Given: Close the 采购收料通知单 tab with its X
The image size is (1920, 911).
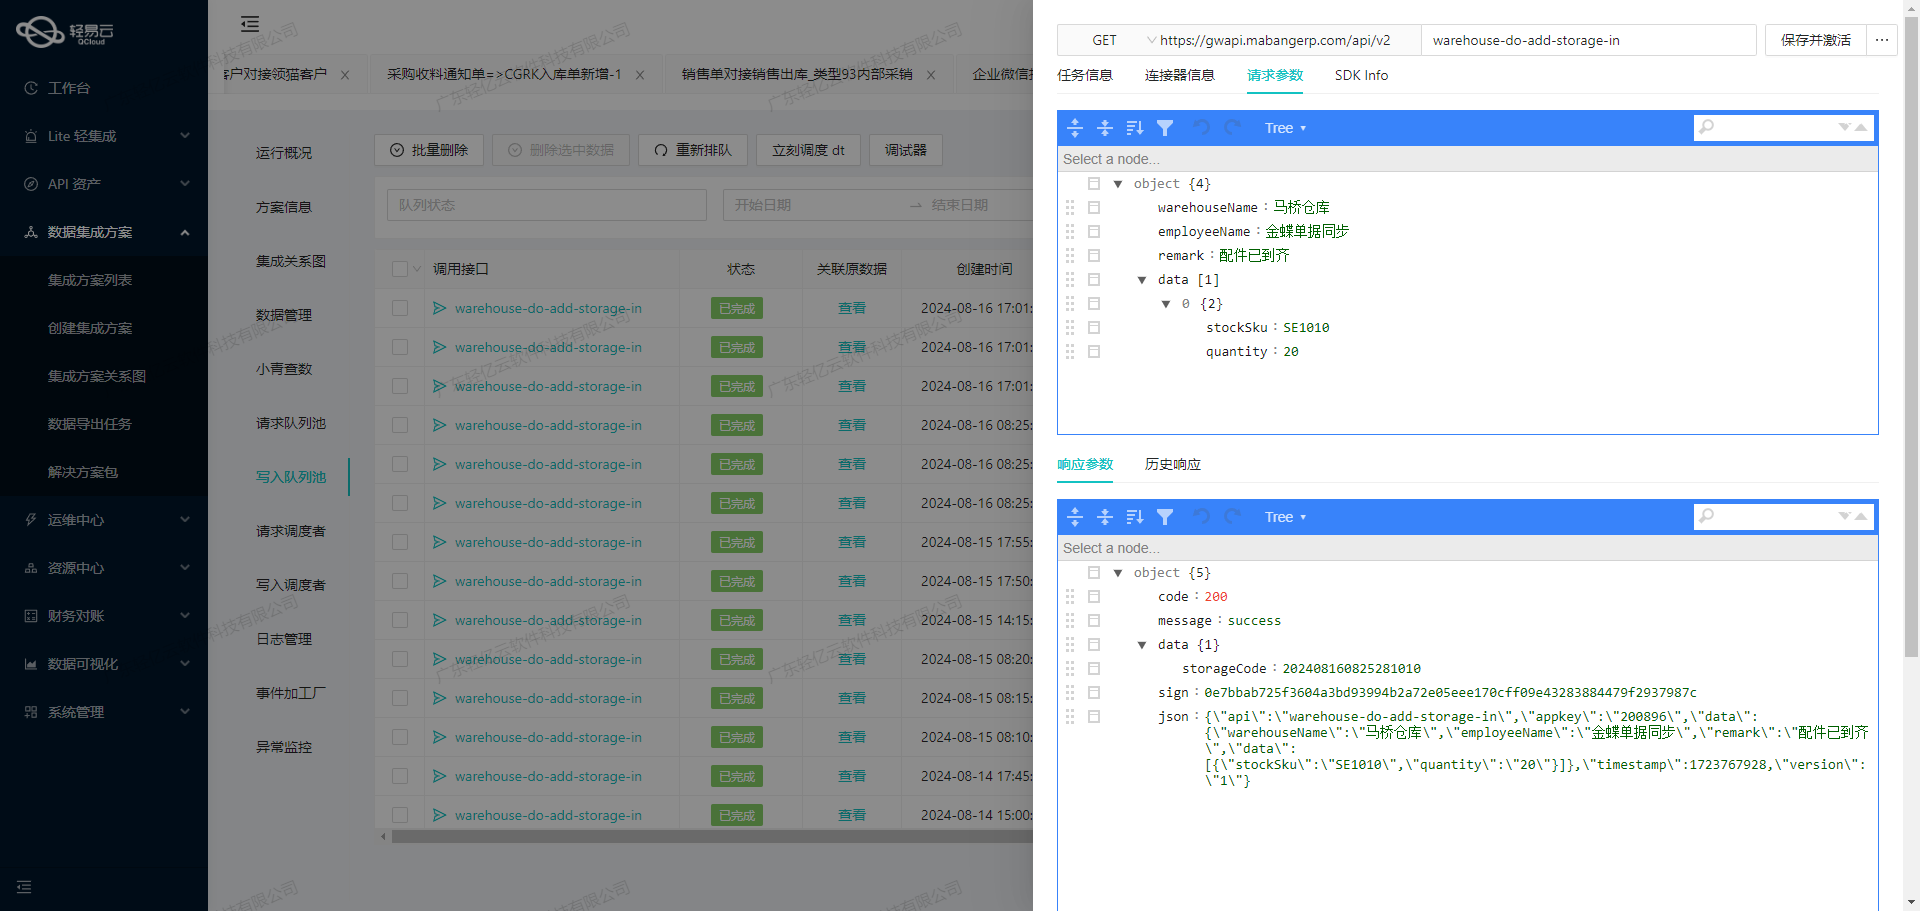Looking at the screenshot, I should [x=640, y=75].
